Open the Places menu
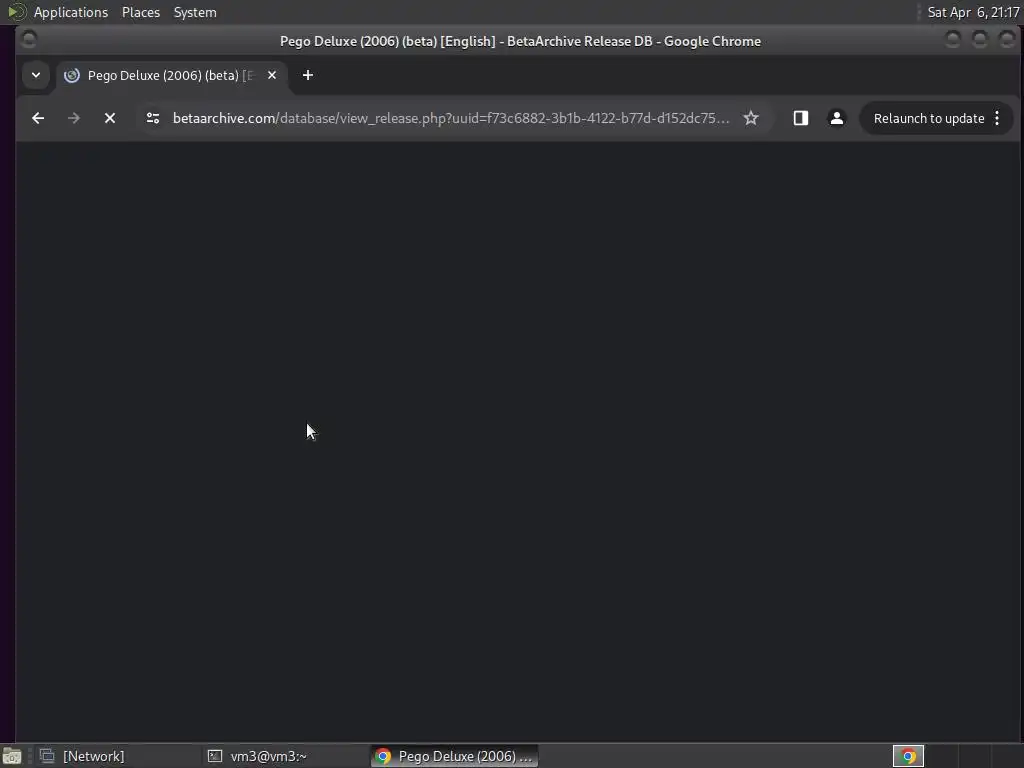The height and width of the screenshot is (768, 1024). pos(141,12)
